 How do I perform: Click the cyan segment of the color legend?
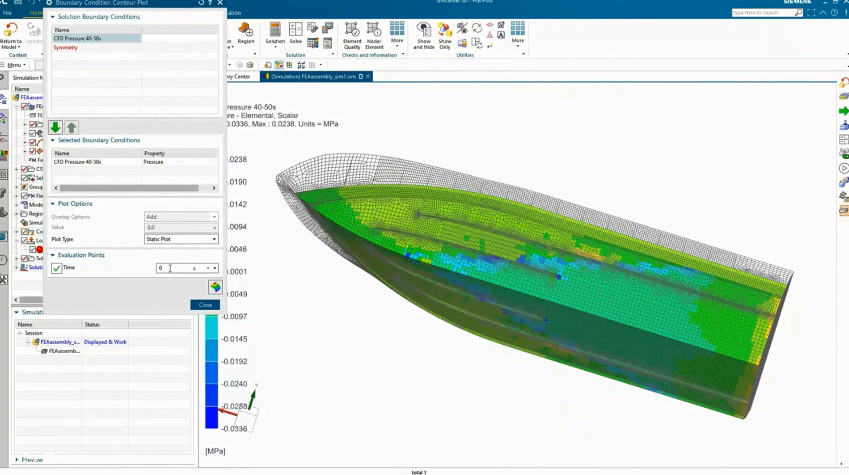(212, 327)
